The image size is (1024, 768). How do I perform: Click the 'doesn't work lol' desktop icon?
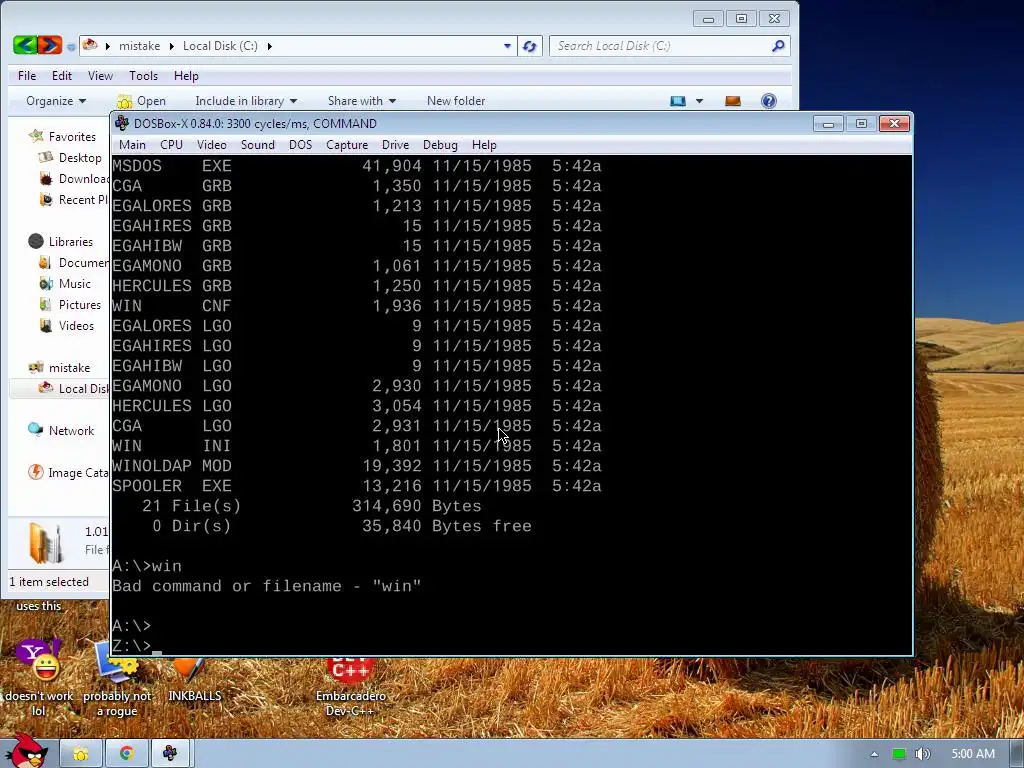(39, 679)
